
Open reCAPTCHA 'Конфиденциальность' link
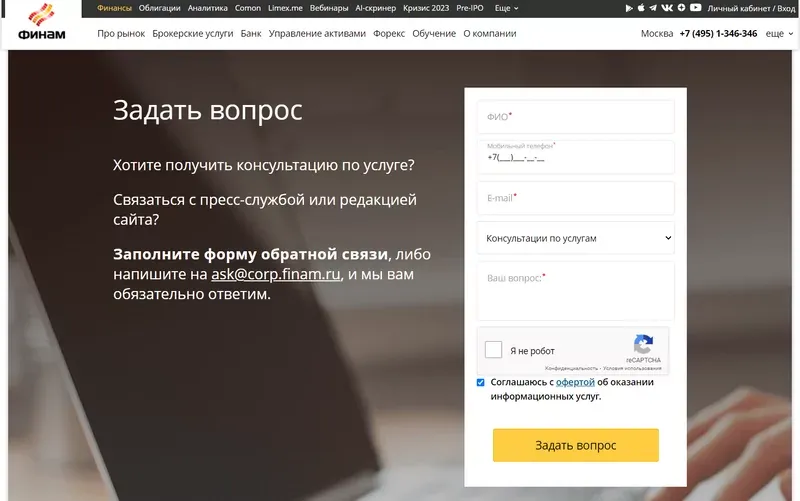click(571, 368)
